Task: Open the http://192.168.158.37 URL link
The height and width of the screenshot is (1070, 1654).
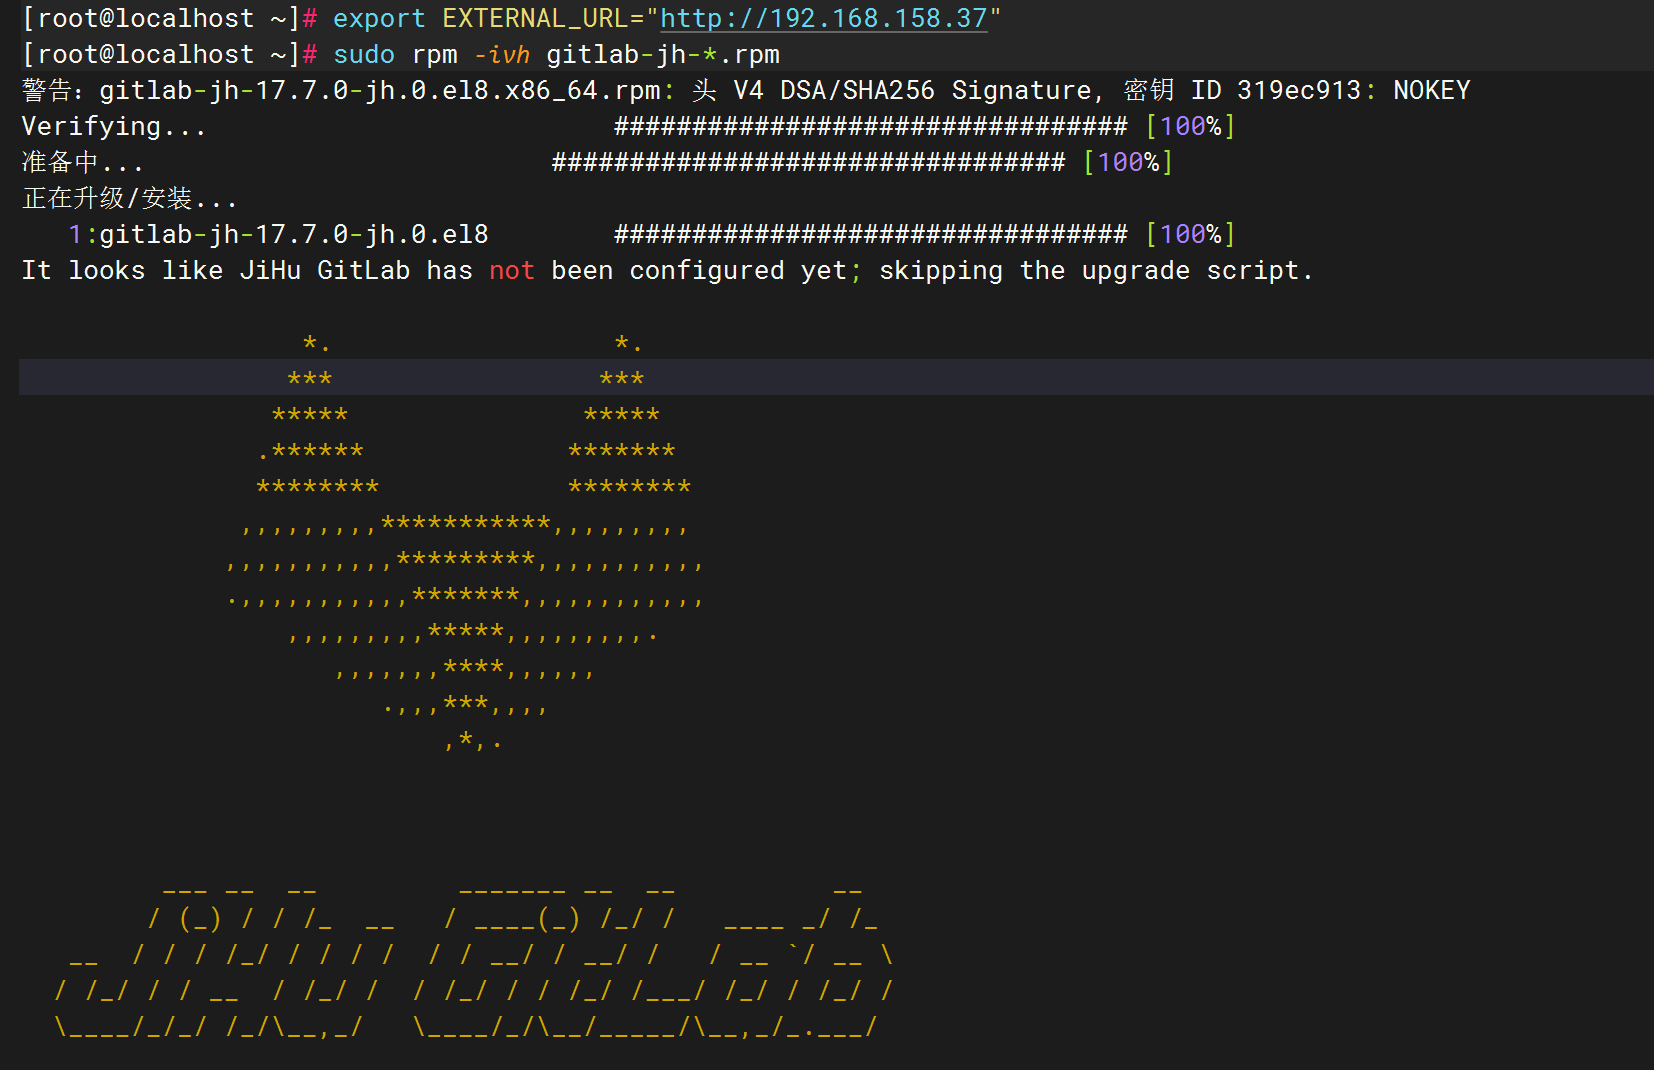Action: pos(824,19)
